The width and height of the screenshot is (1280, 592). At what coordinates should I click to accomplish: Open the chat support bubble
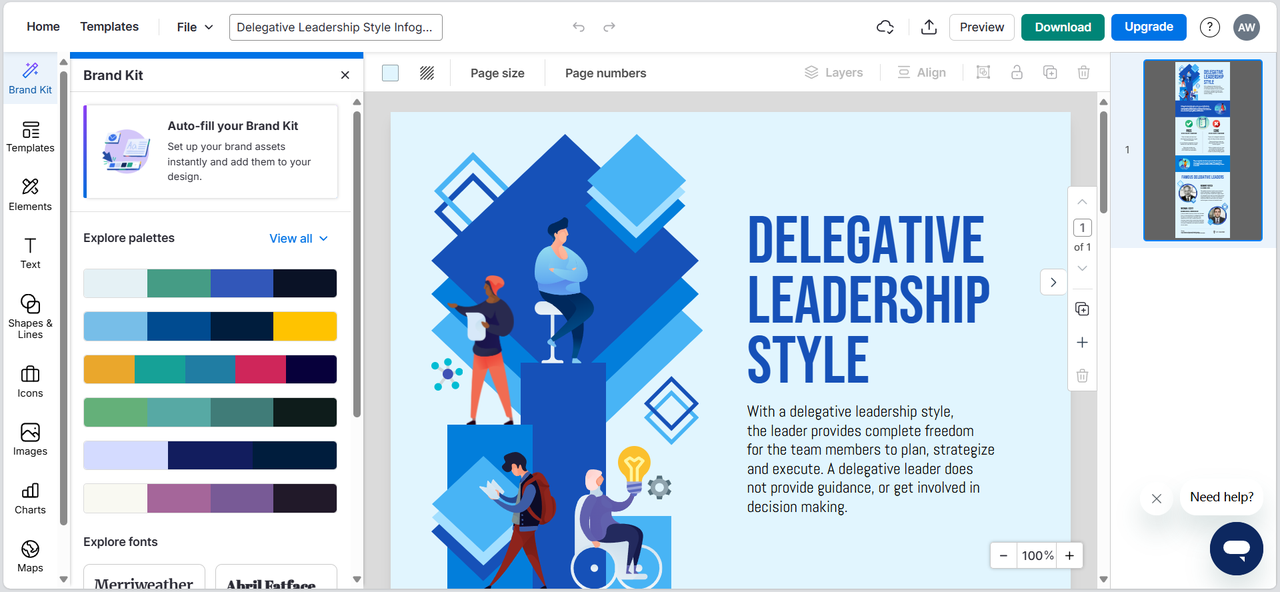[x=1237, y=548]
